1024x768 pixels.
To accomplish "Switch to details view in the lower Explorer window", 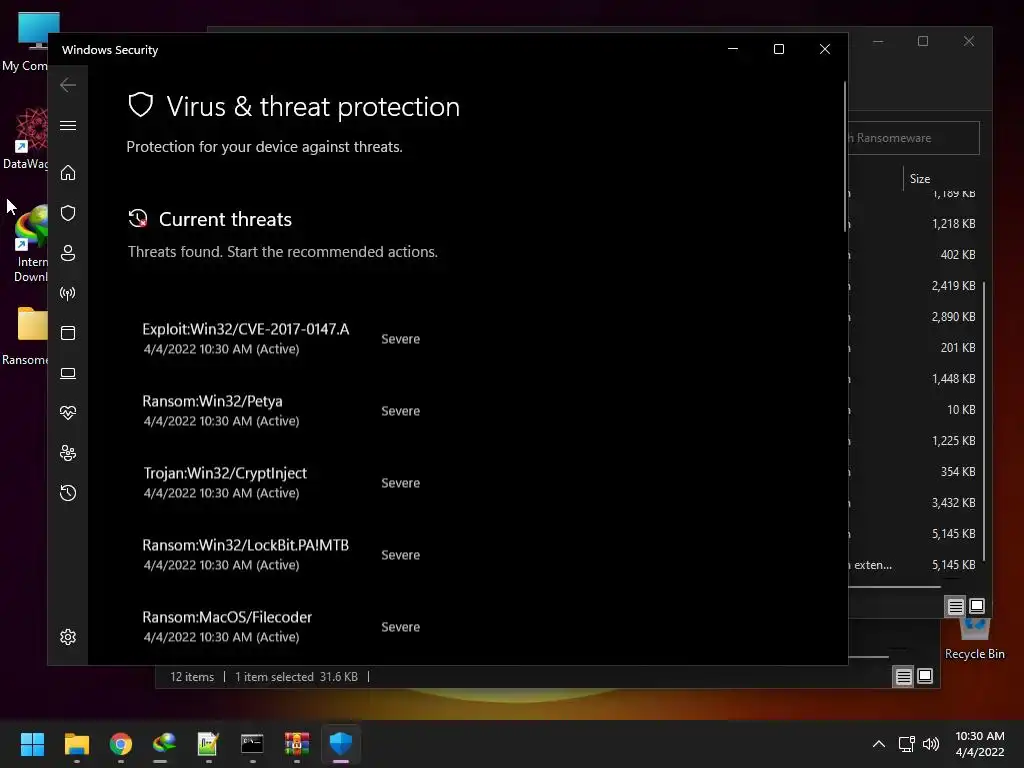I will click(x=903, y=677).
